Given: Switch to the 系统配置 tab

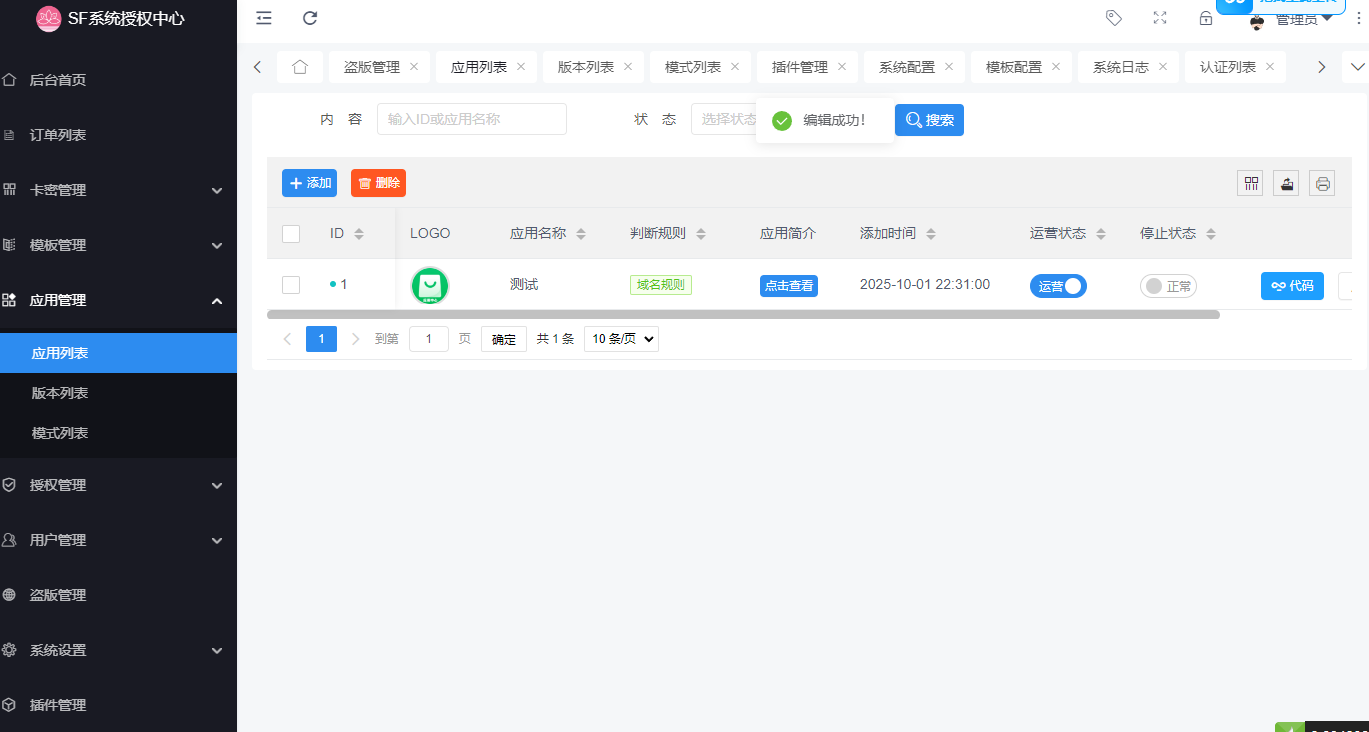Looking at the screenshot, I should pyautogui.click(x=905, y=66).
